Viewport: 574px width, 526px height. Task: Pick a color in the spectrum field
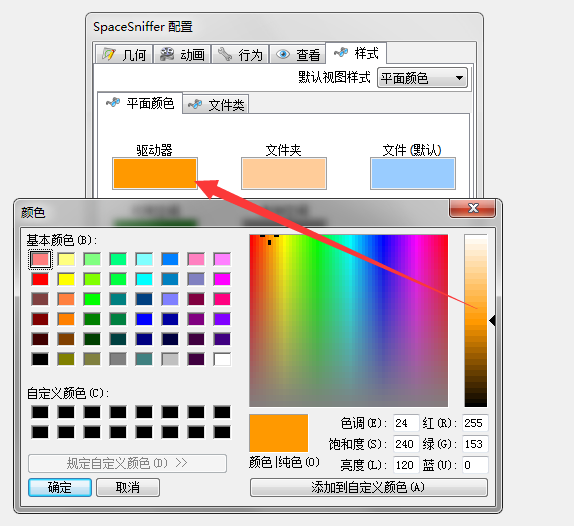[x=348, y=321]
